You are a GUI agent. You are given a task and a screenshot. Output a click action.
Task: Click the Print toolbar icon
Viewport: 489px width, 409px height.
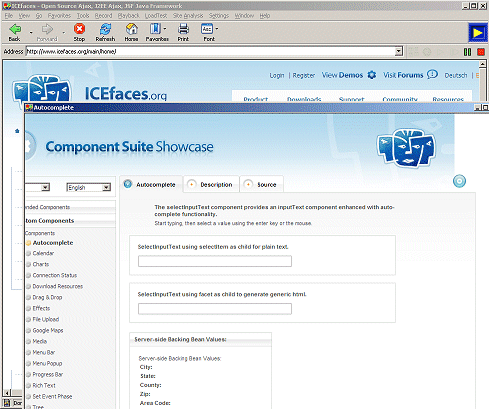(183, 29)
